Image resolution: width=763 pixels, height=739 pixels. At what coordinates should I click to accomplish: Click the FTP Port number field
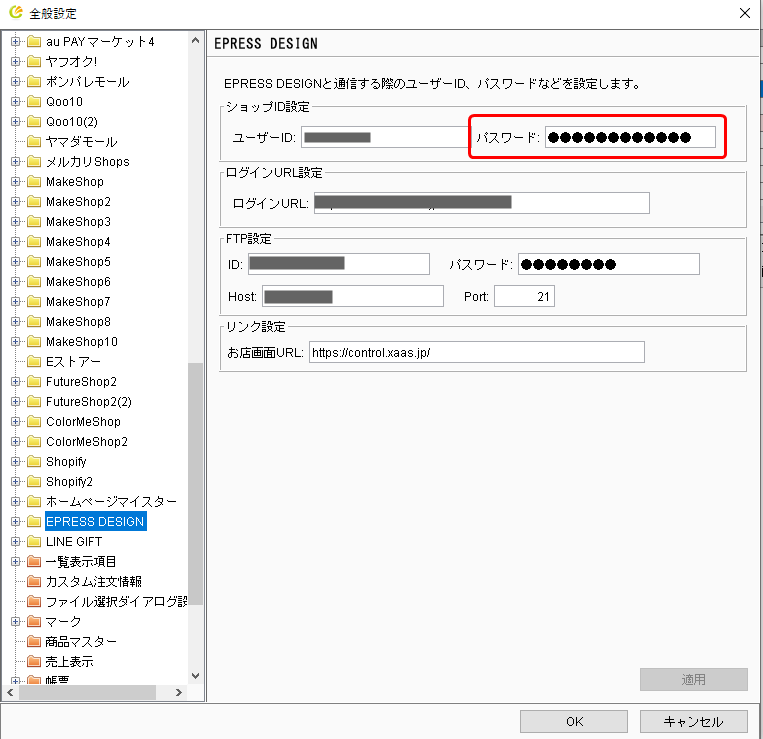(x=524, y=296)
